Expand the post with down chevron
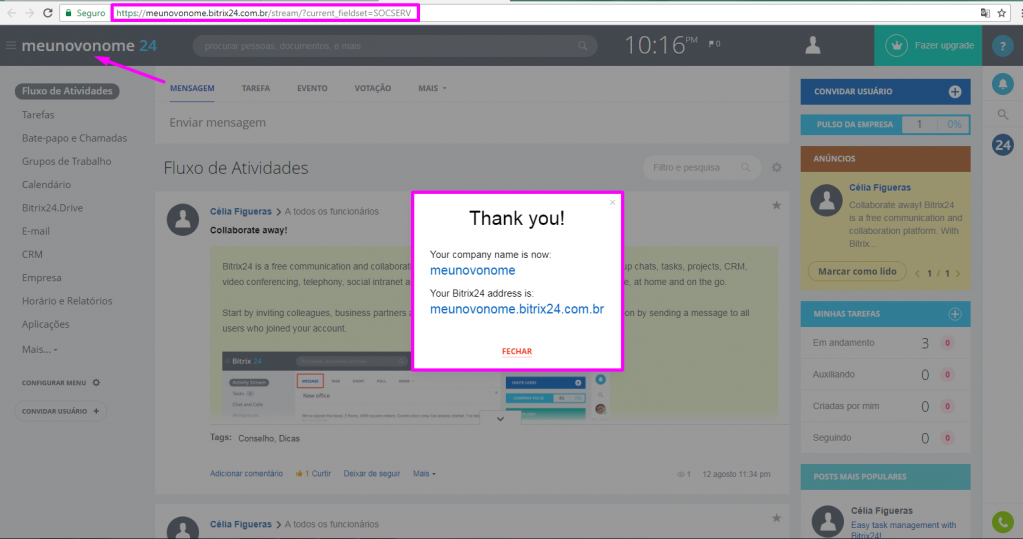 (500, 419)
